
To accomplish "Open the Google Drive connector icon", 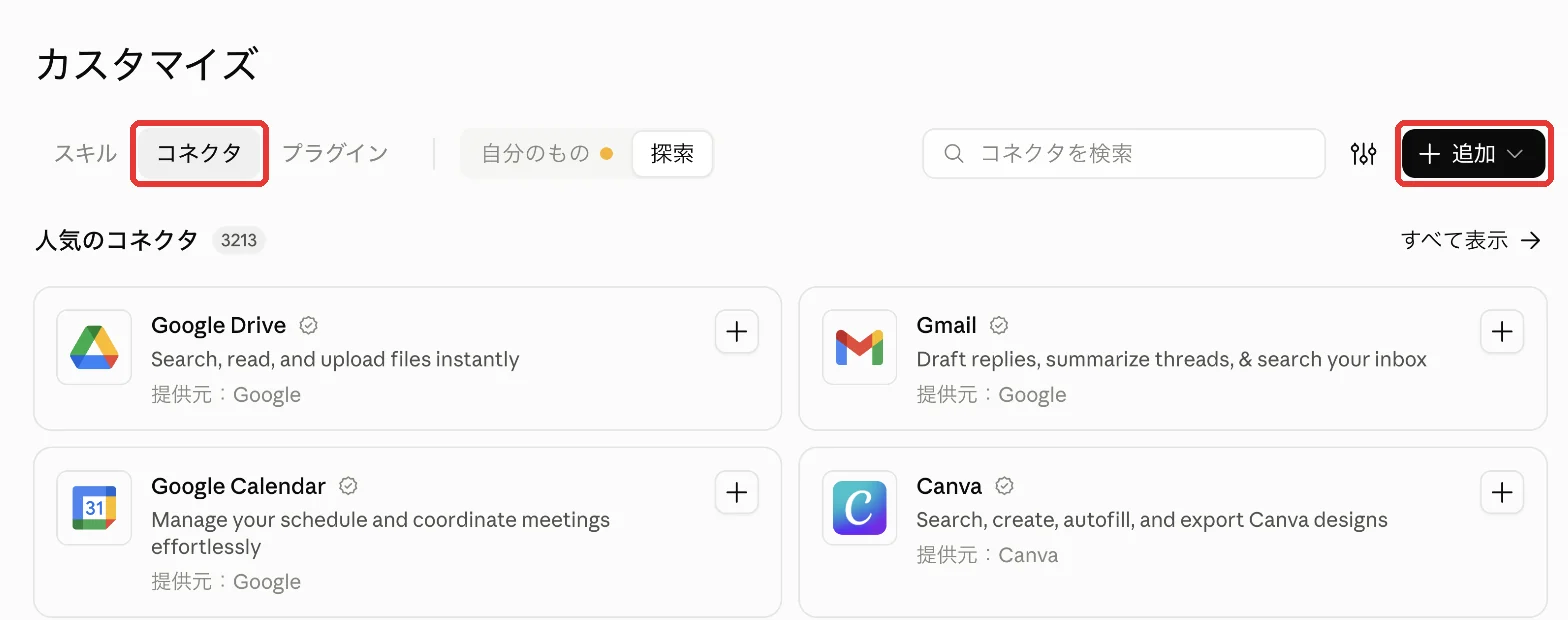I will click(x=94, y=347).
